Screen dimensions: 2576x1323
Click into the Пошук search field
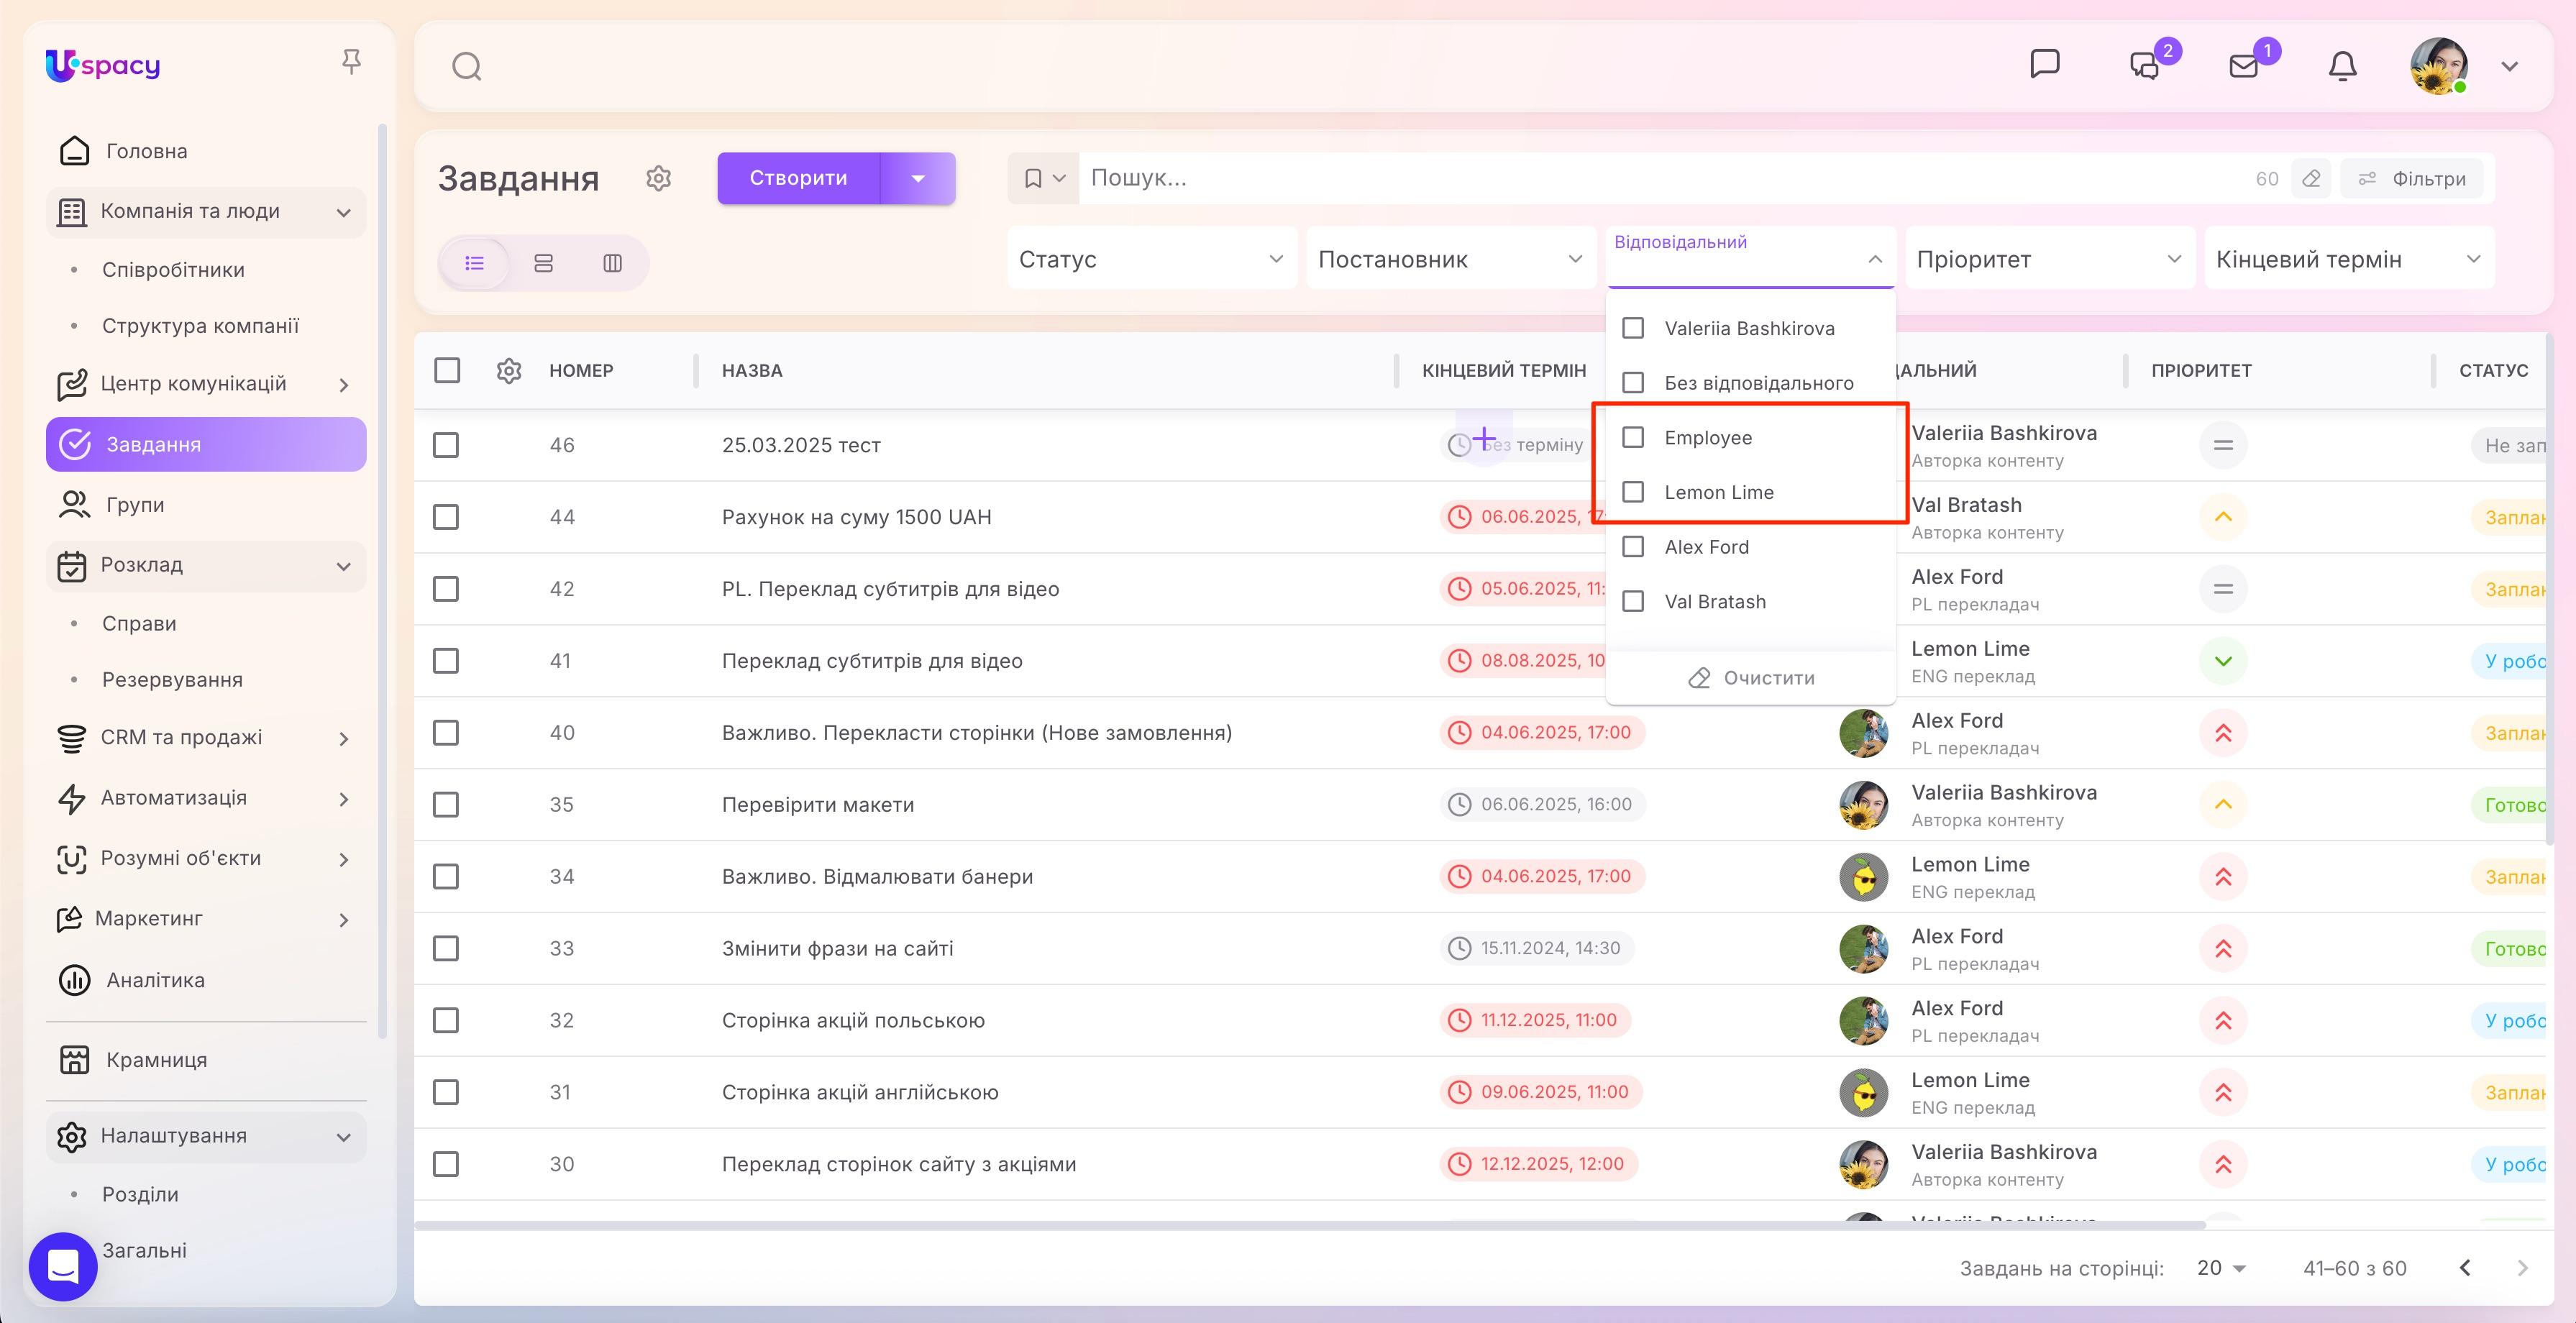1660,178
